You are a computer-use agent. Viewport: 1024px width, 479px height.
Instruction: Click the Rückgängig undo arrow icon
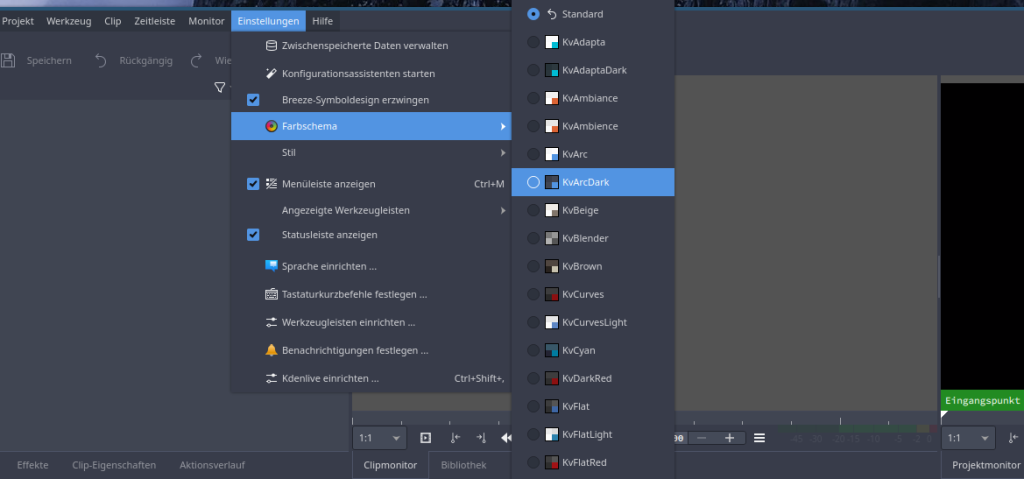(101, 61)
